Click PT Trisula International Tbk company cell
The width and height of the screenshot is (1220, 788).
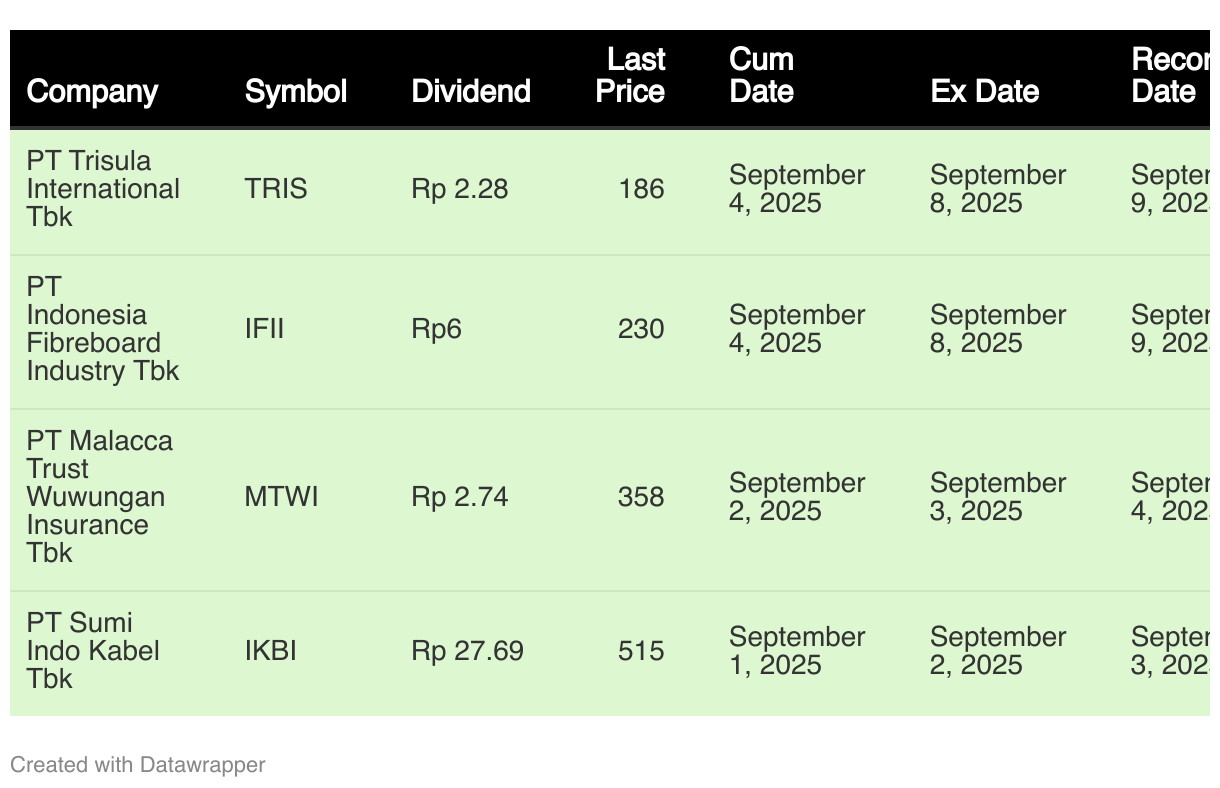pos(103,189)
